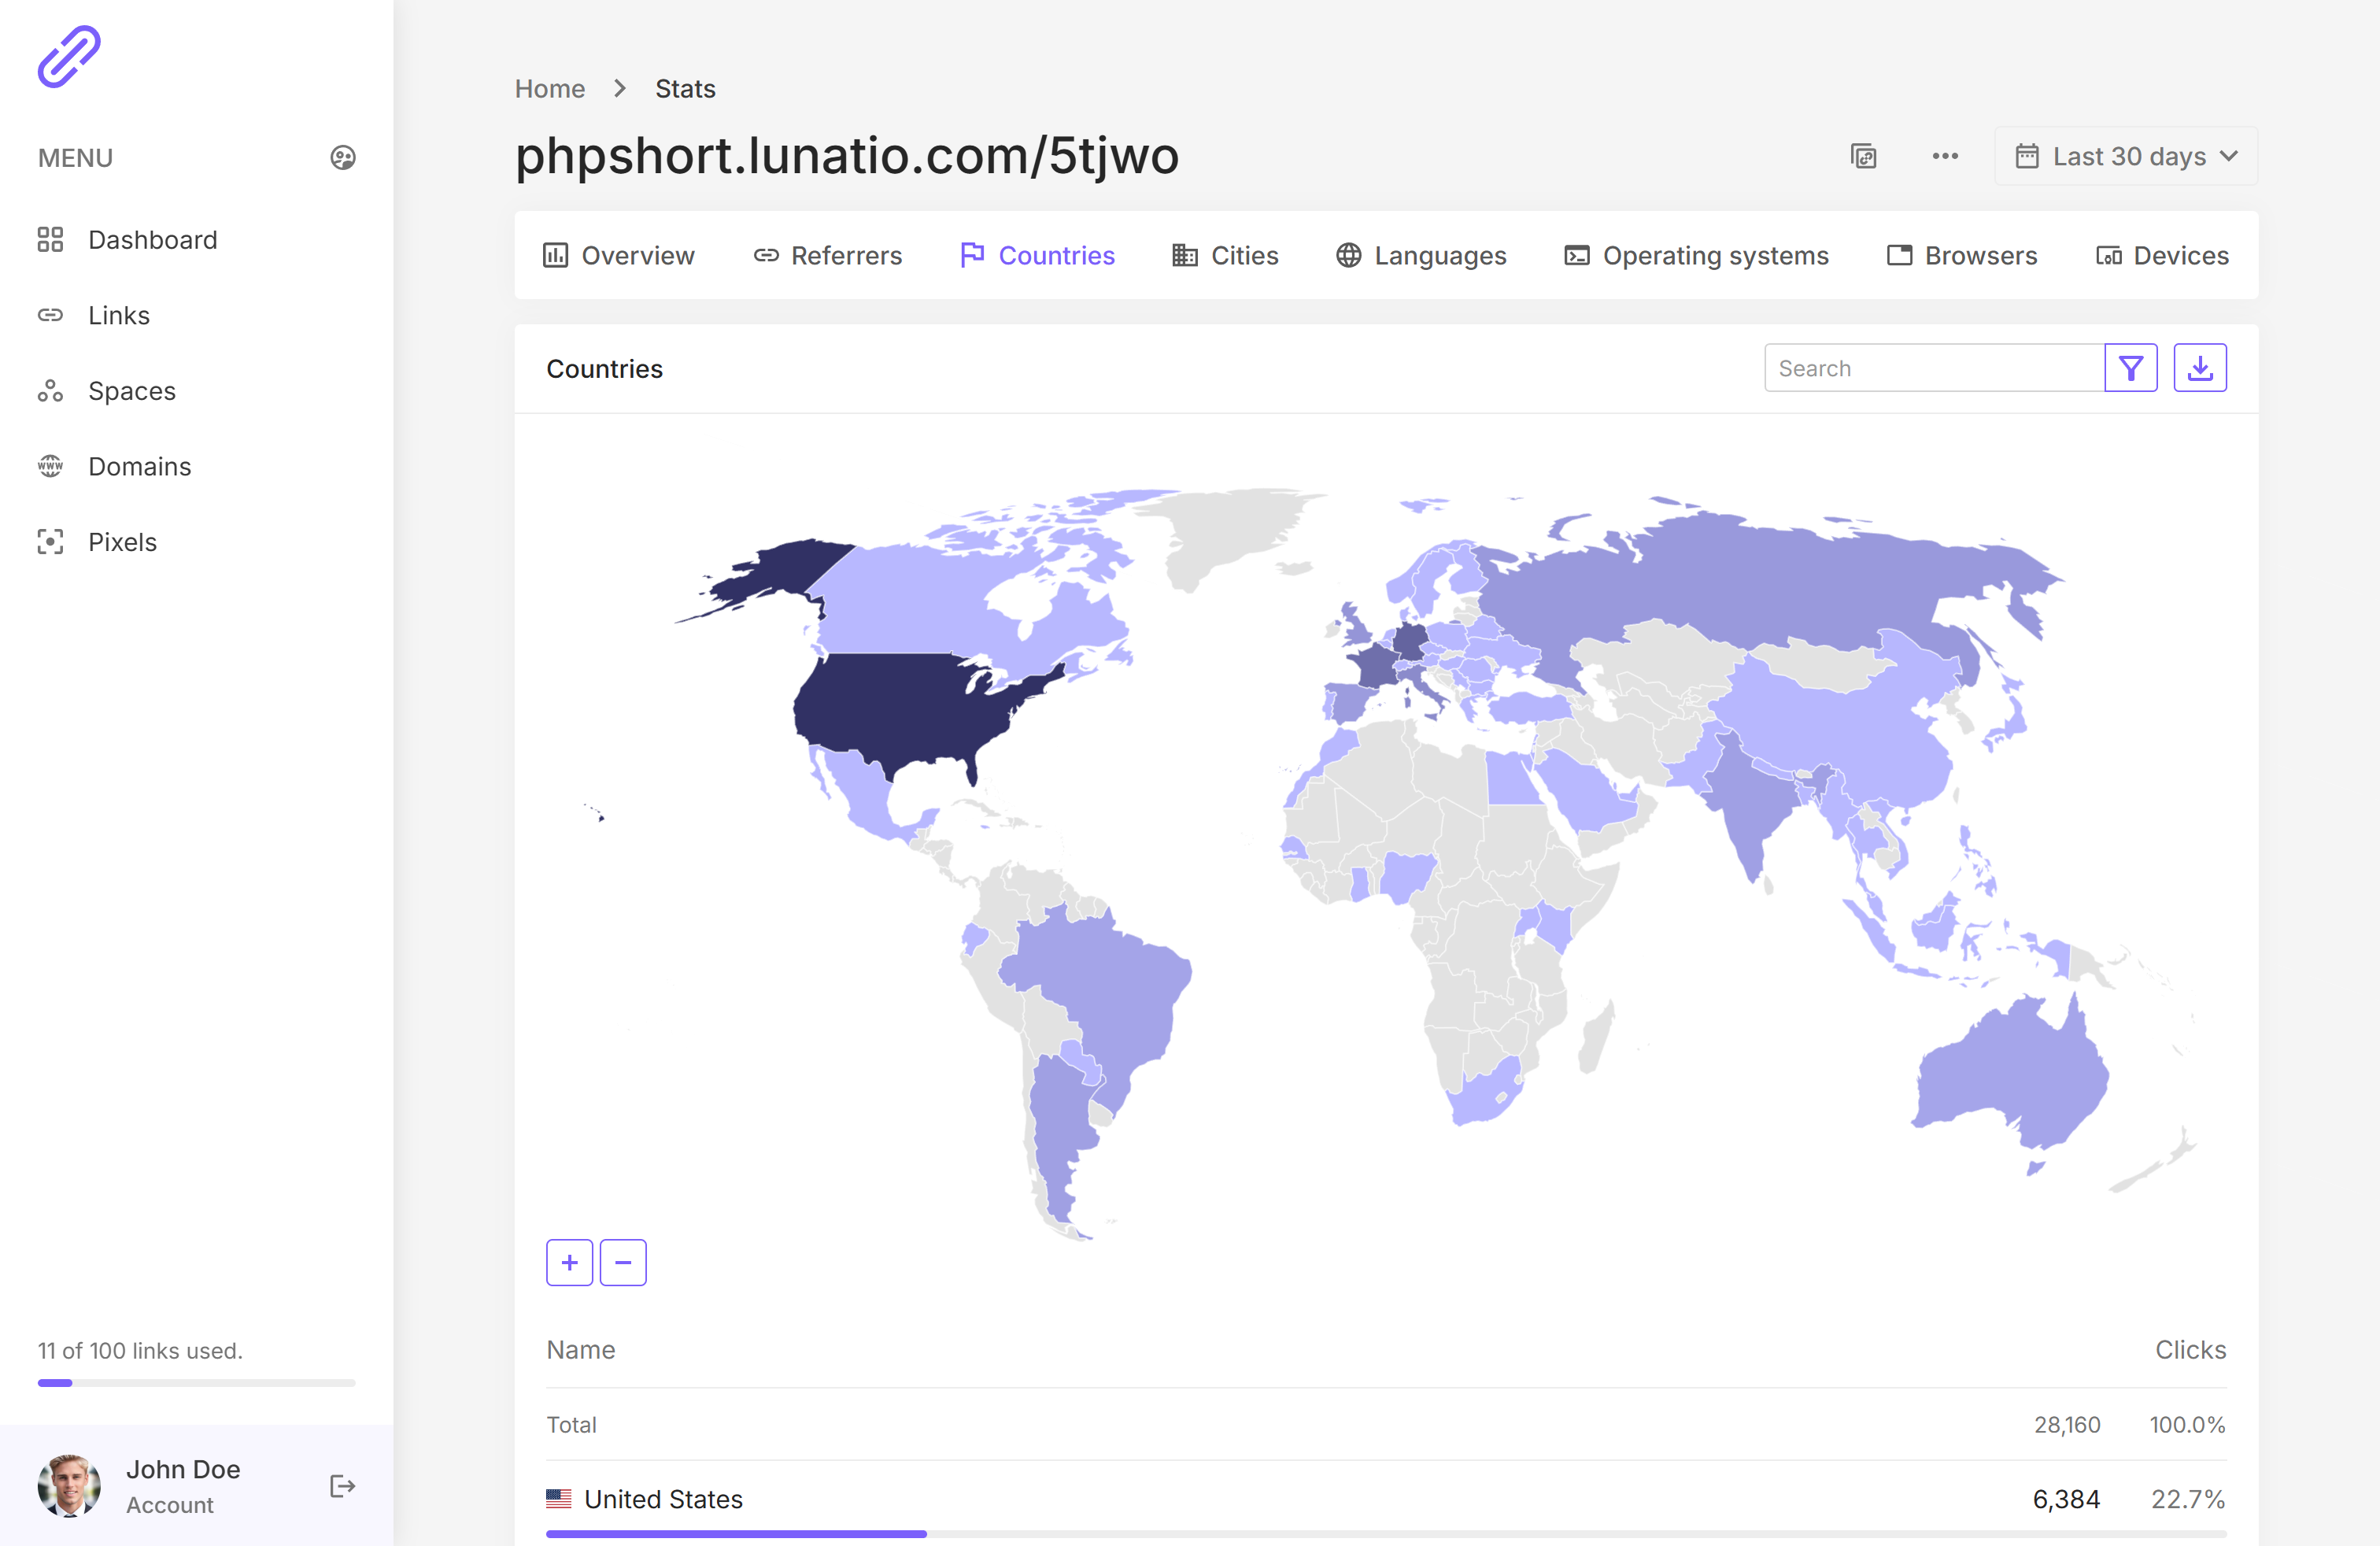Switch to the Browsers tab

[x=1961, y=256]
